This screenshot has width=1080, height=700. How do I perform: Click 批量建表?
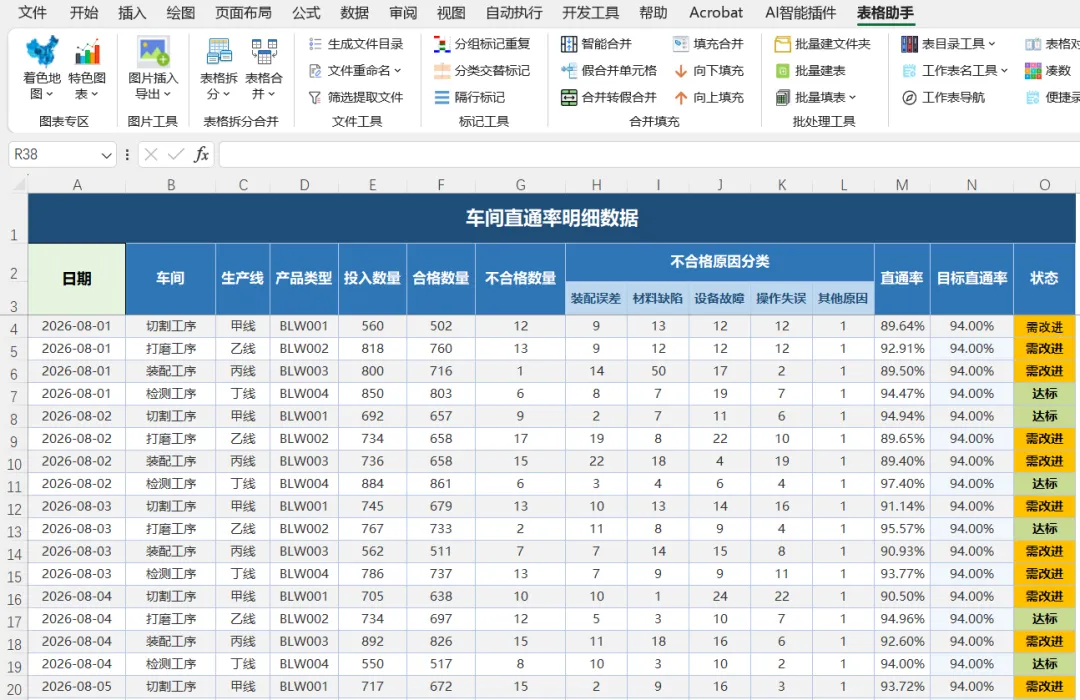pos(810,71)
